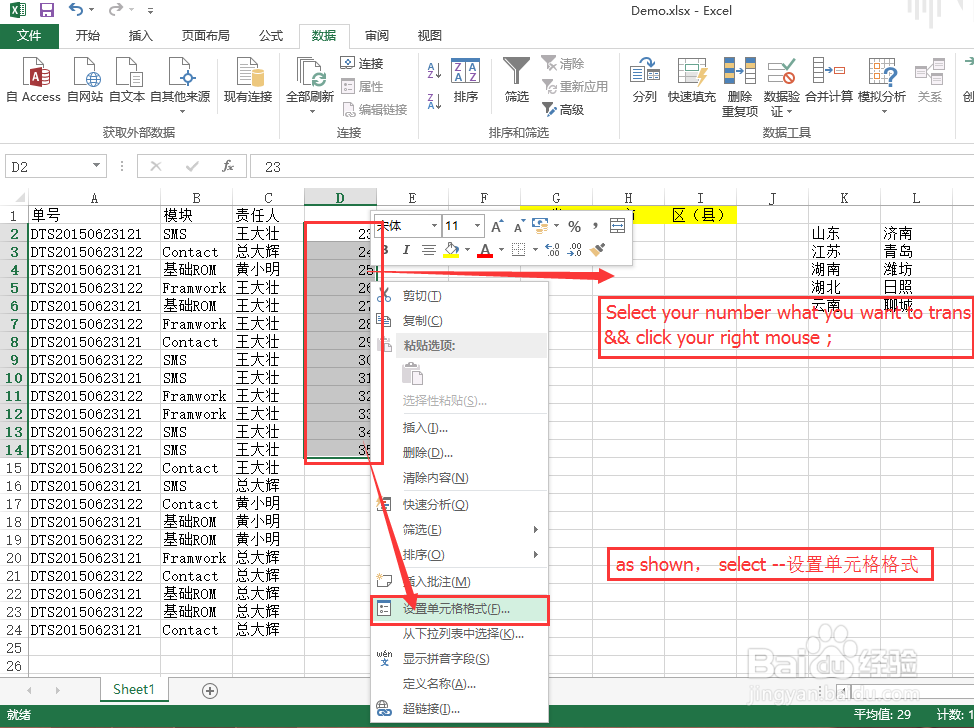The image size is (974, 728).
Task: Choose Format Cells in context menu
Action: click(460, 609)
